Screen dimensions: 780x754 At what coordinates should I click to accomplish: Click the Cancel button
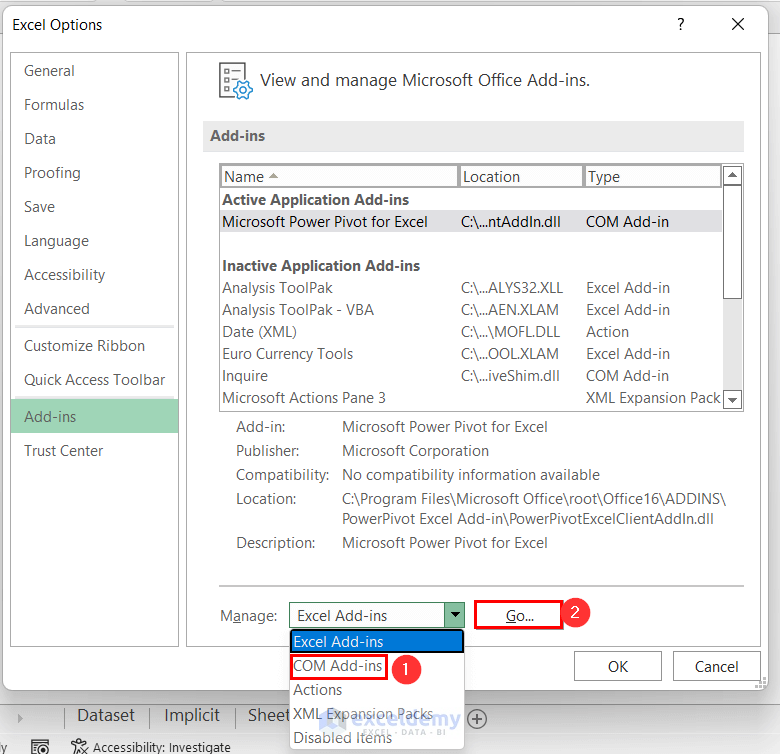click(716, 666)
